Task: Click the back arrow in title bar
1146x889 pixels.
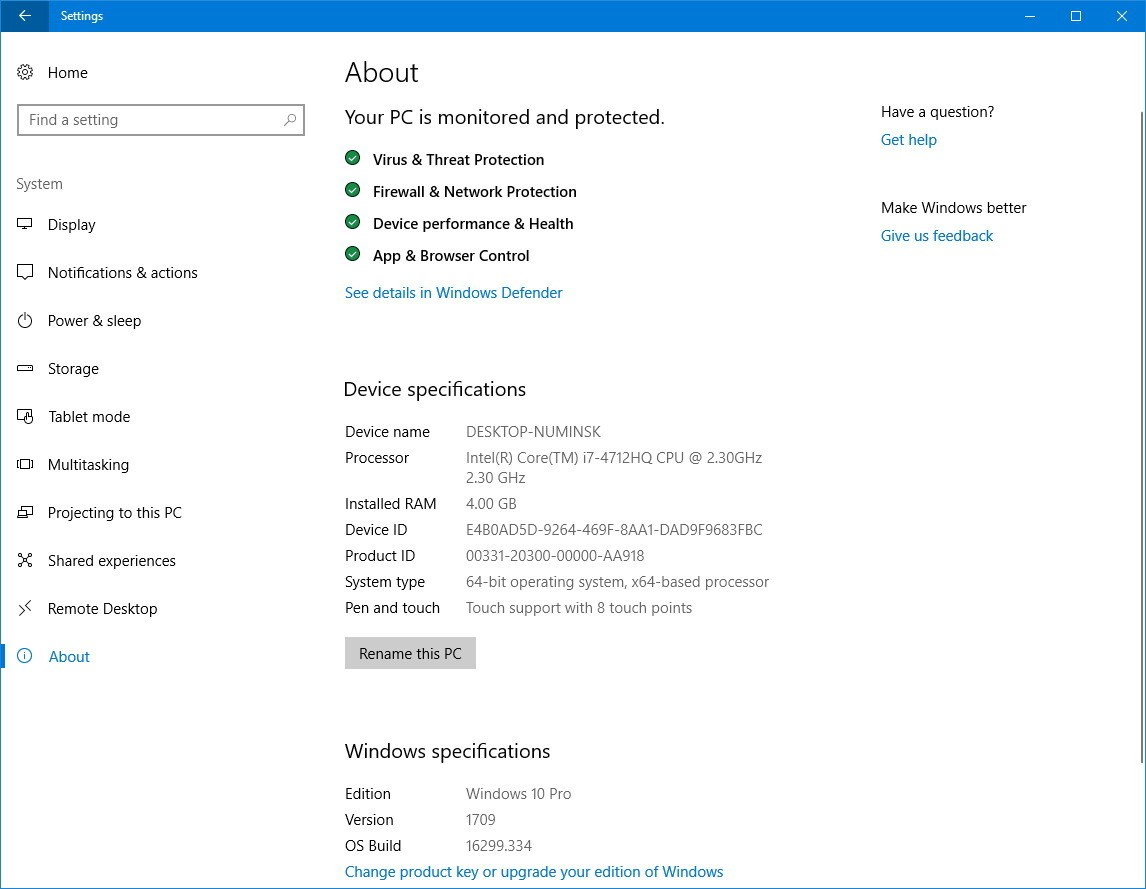Action: tap(24, 15)
